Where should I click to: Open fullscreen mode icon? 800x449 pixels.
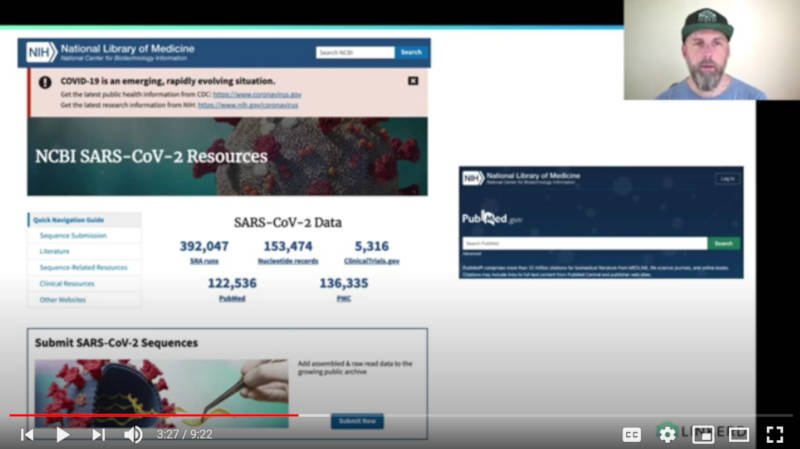click(x=775, y=435)
